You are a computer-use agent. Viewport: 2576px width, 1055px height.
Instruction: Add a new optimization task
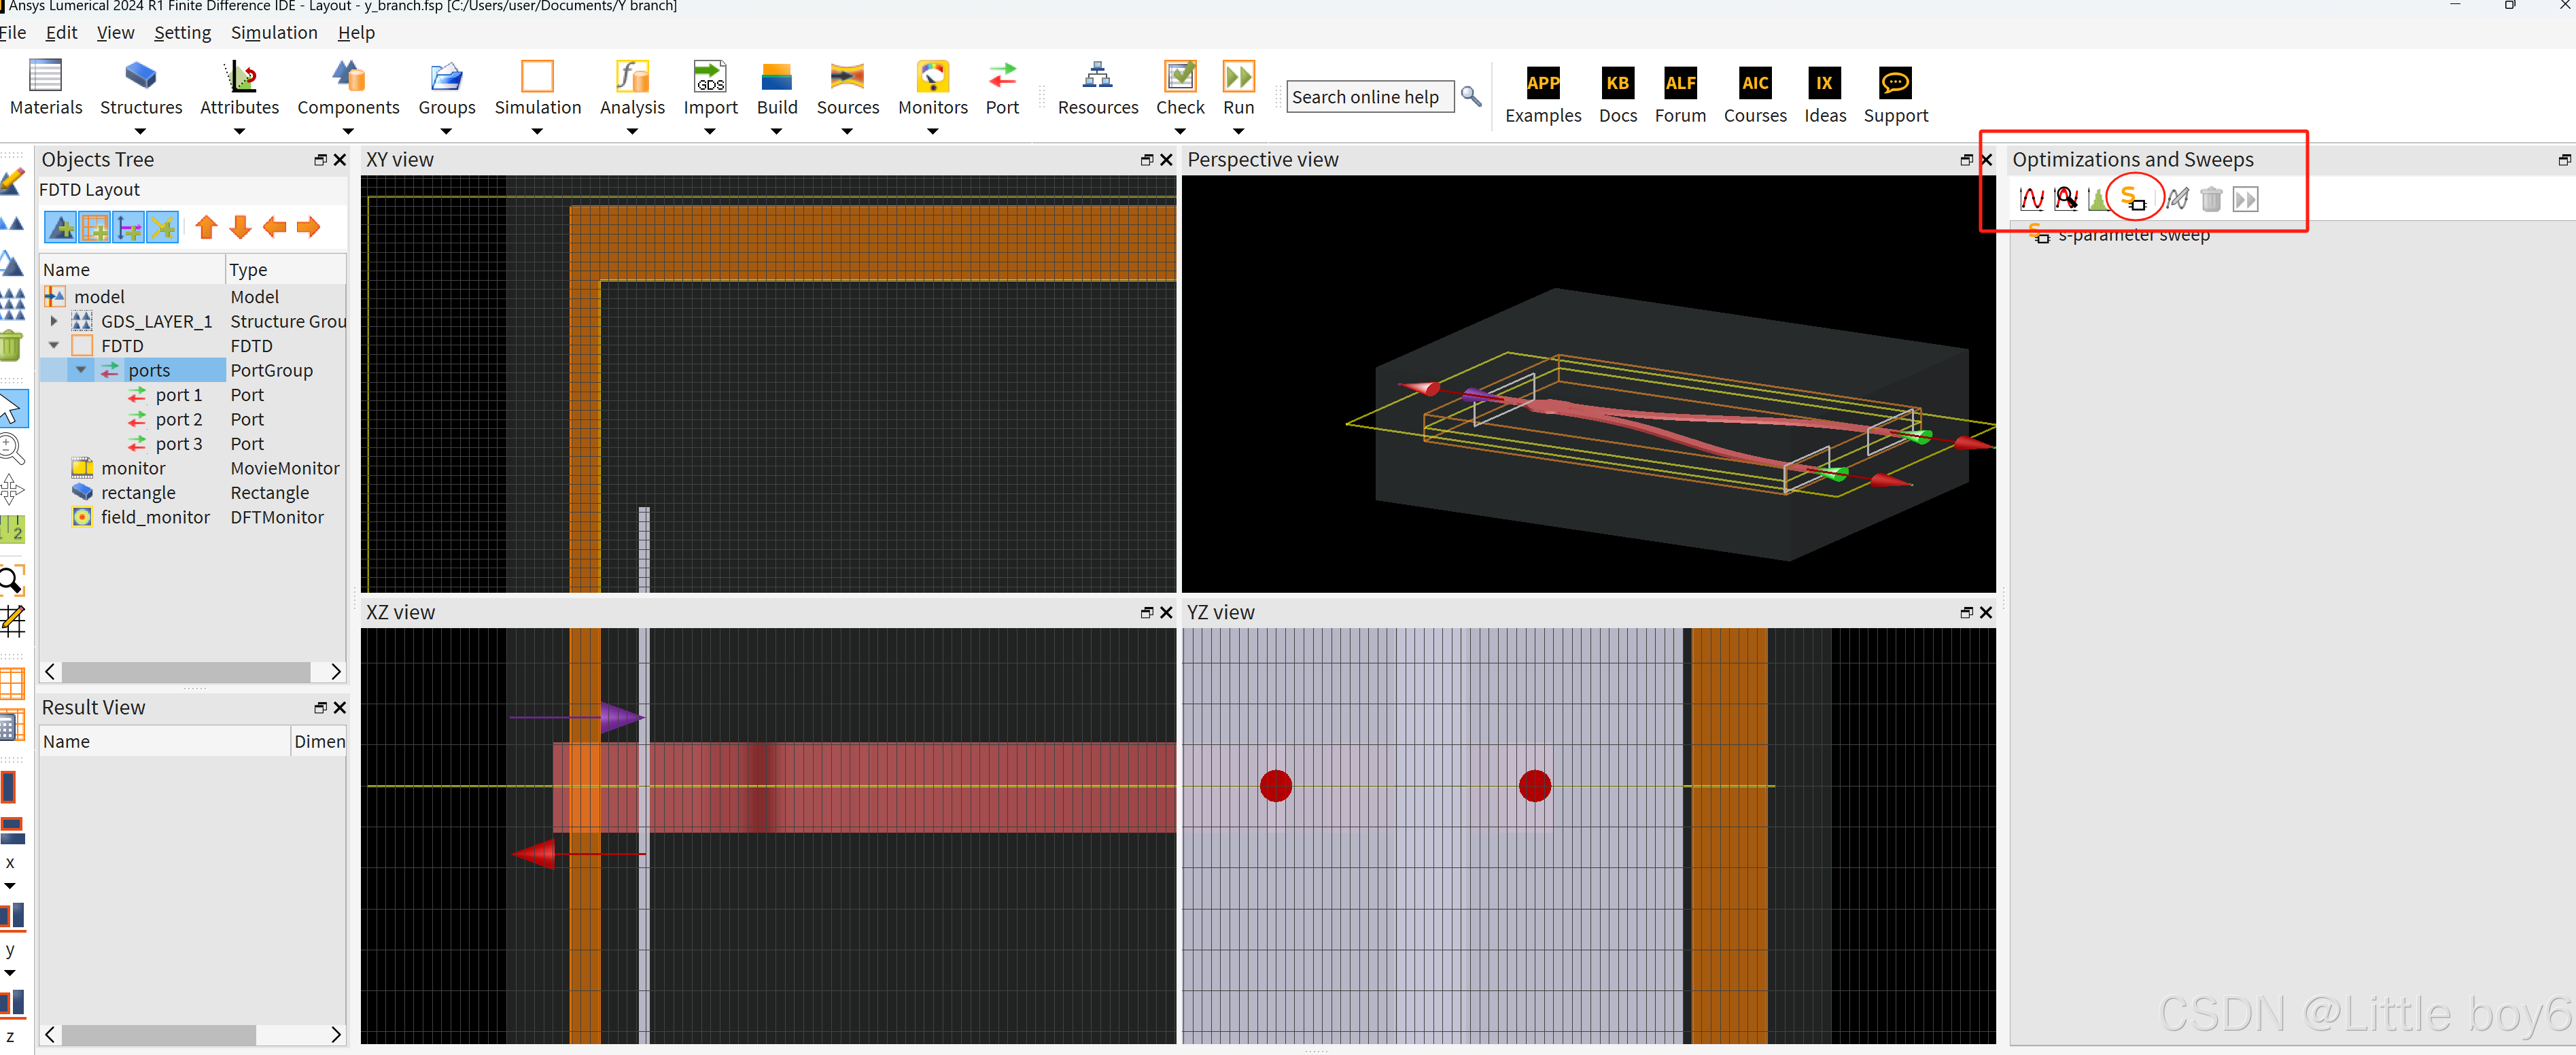[x=2065, y=199]
